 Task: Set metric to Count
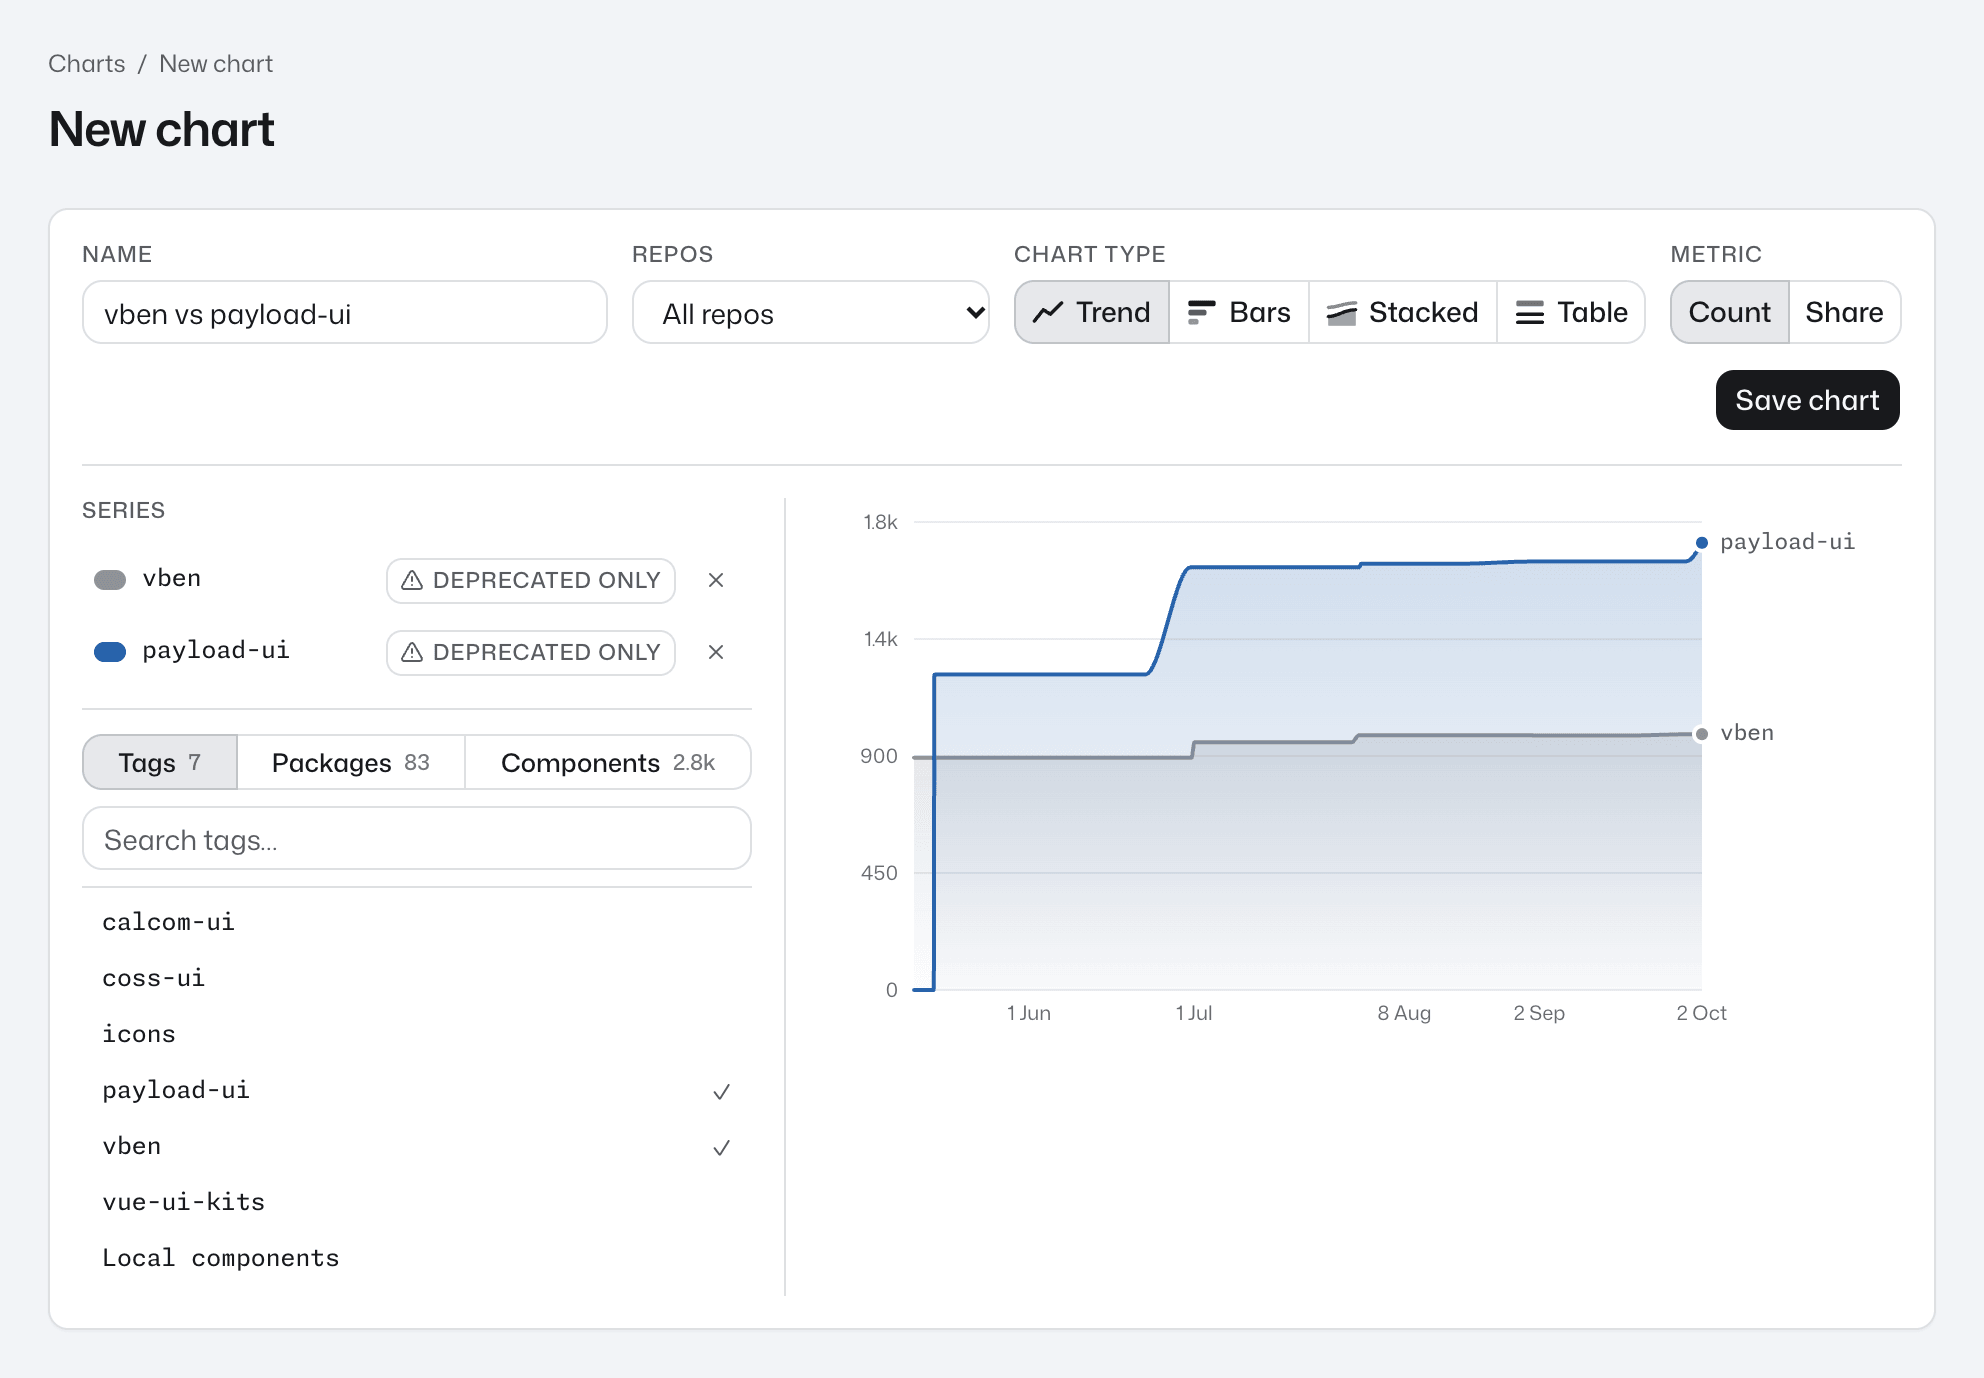[1730, 313]
